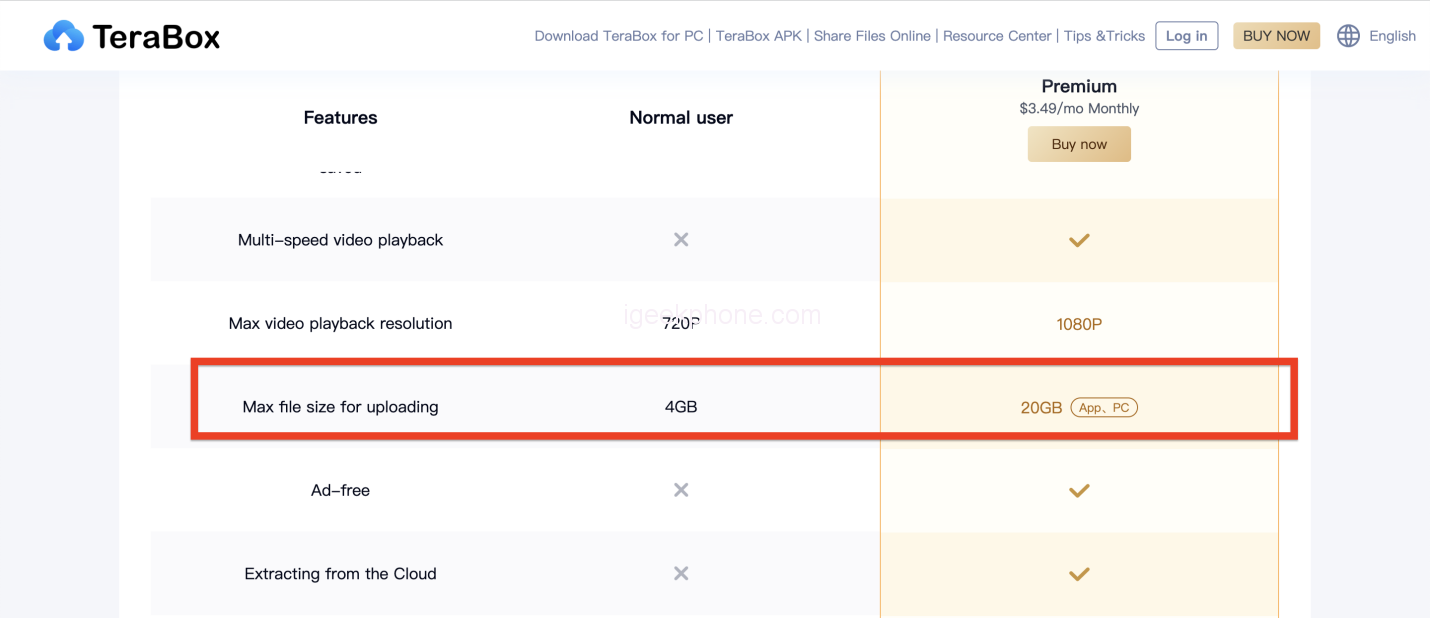Open Tips & Tricks page
This screenshot has height=618, width=1430.
click(1104, 36)
